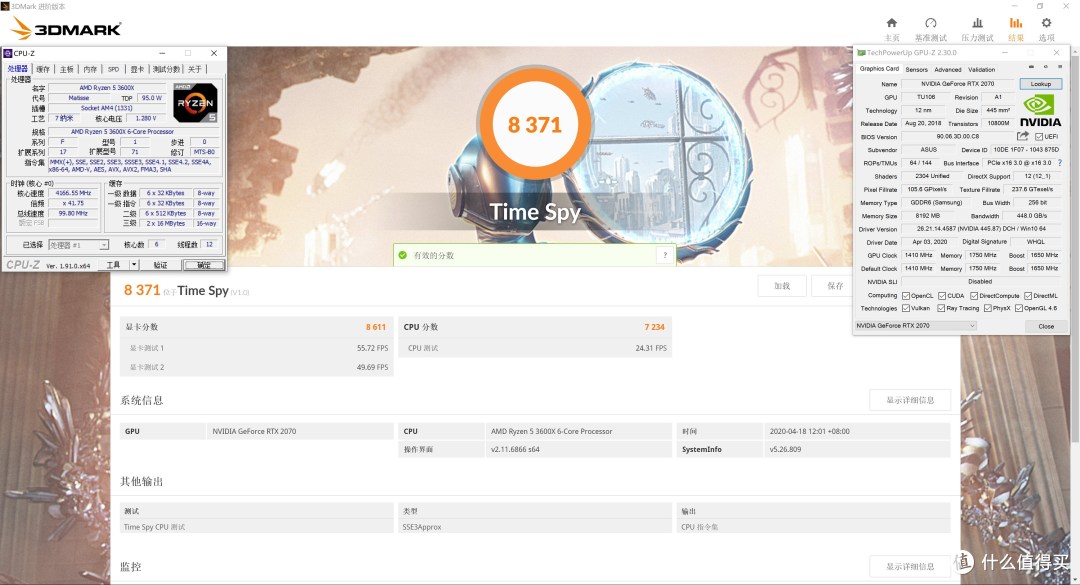Click the Lookup button in GPU-Z
The height and width of the screenshot is (585, 1080).
[1040, 84]
